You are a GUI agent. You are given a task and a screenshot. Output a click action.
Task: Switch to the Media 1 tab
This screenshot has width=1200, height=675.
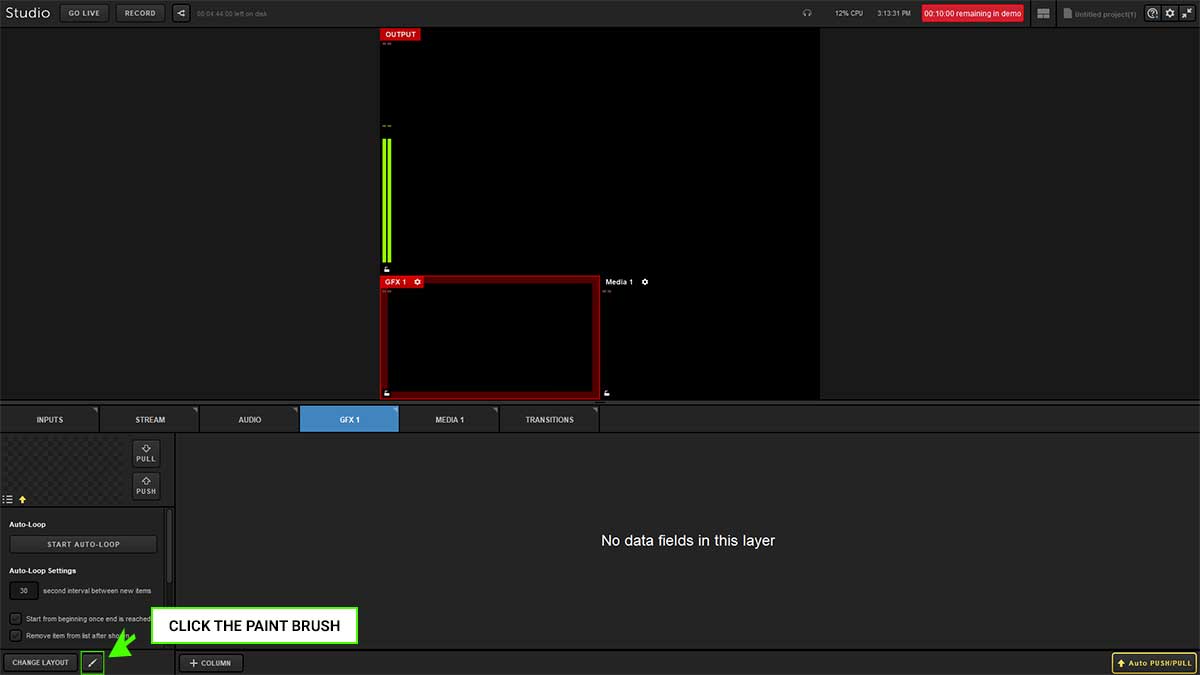(x=450, y=420)
